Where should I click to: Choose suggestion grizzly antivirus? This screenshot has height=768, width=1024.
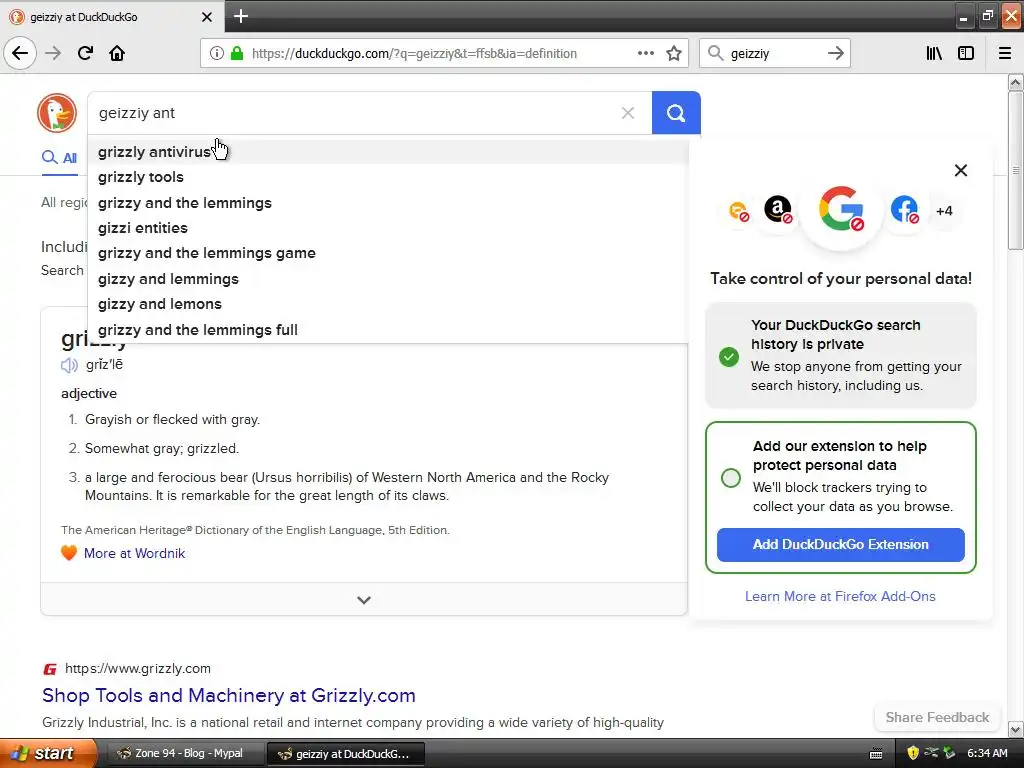pos(389,152)
